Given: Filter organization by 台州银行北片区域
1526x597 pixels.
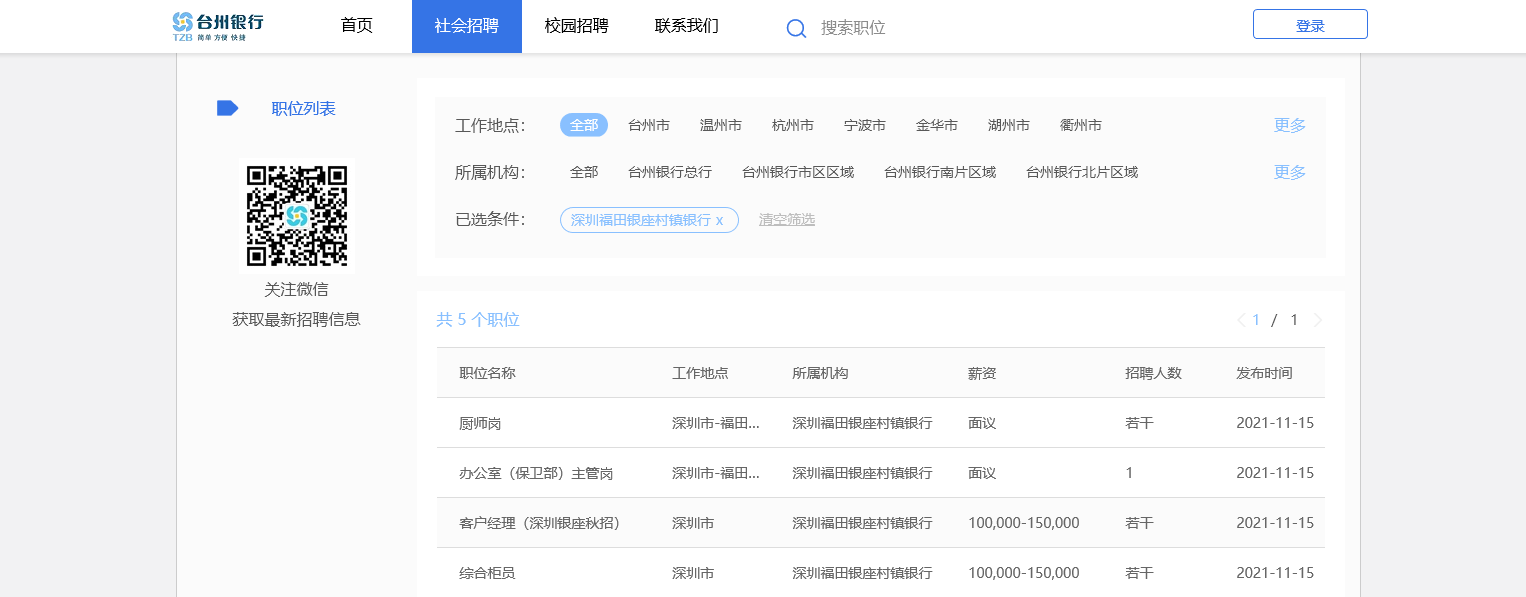Looking at the screenshot, I should pyautogui.click(x=1082, y=172).
